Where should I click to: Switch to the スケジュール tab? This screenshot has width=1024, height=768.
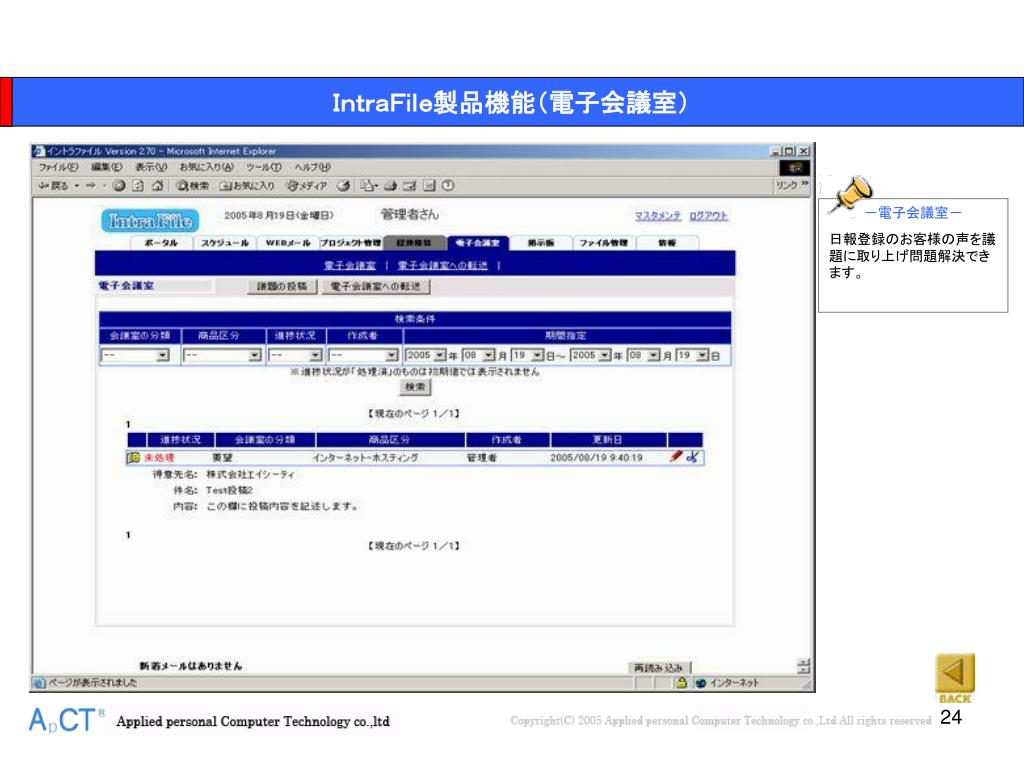point(225,243)
